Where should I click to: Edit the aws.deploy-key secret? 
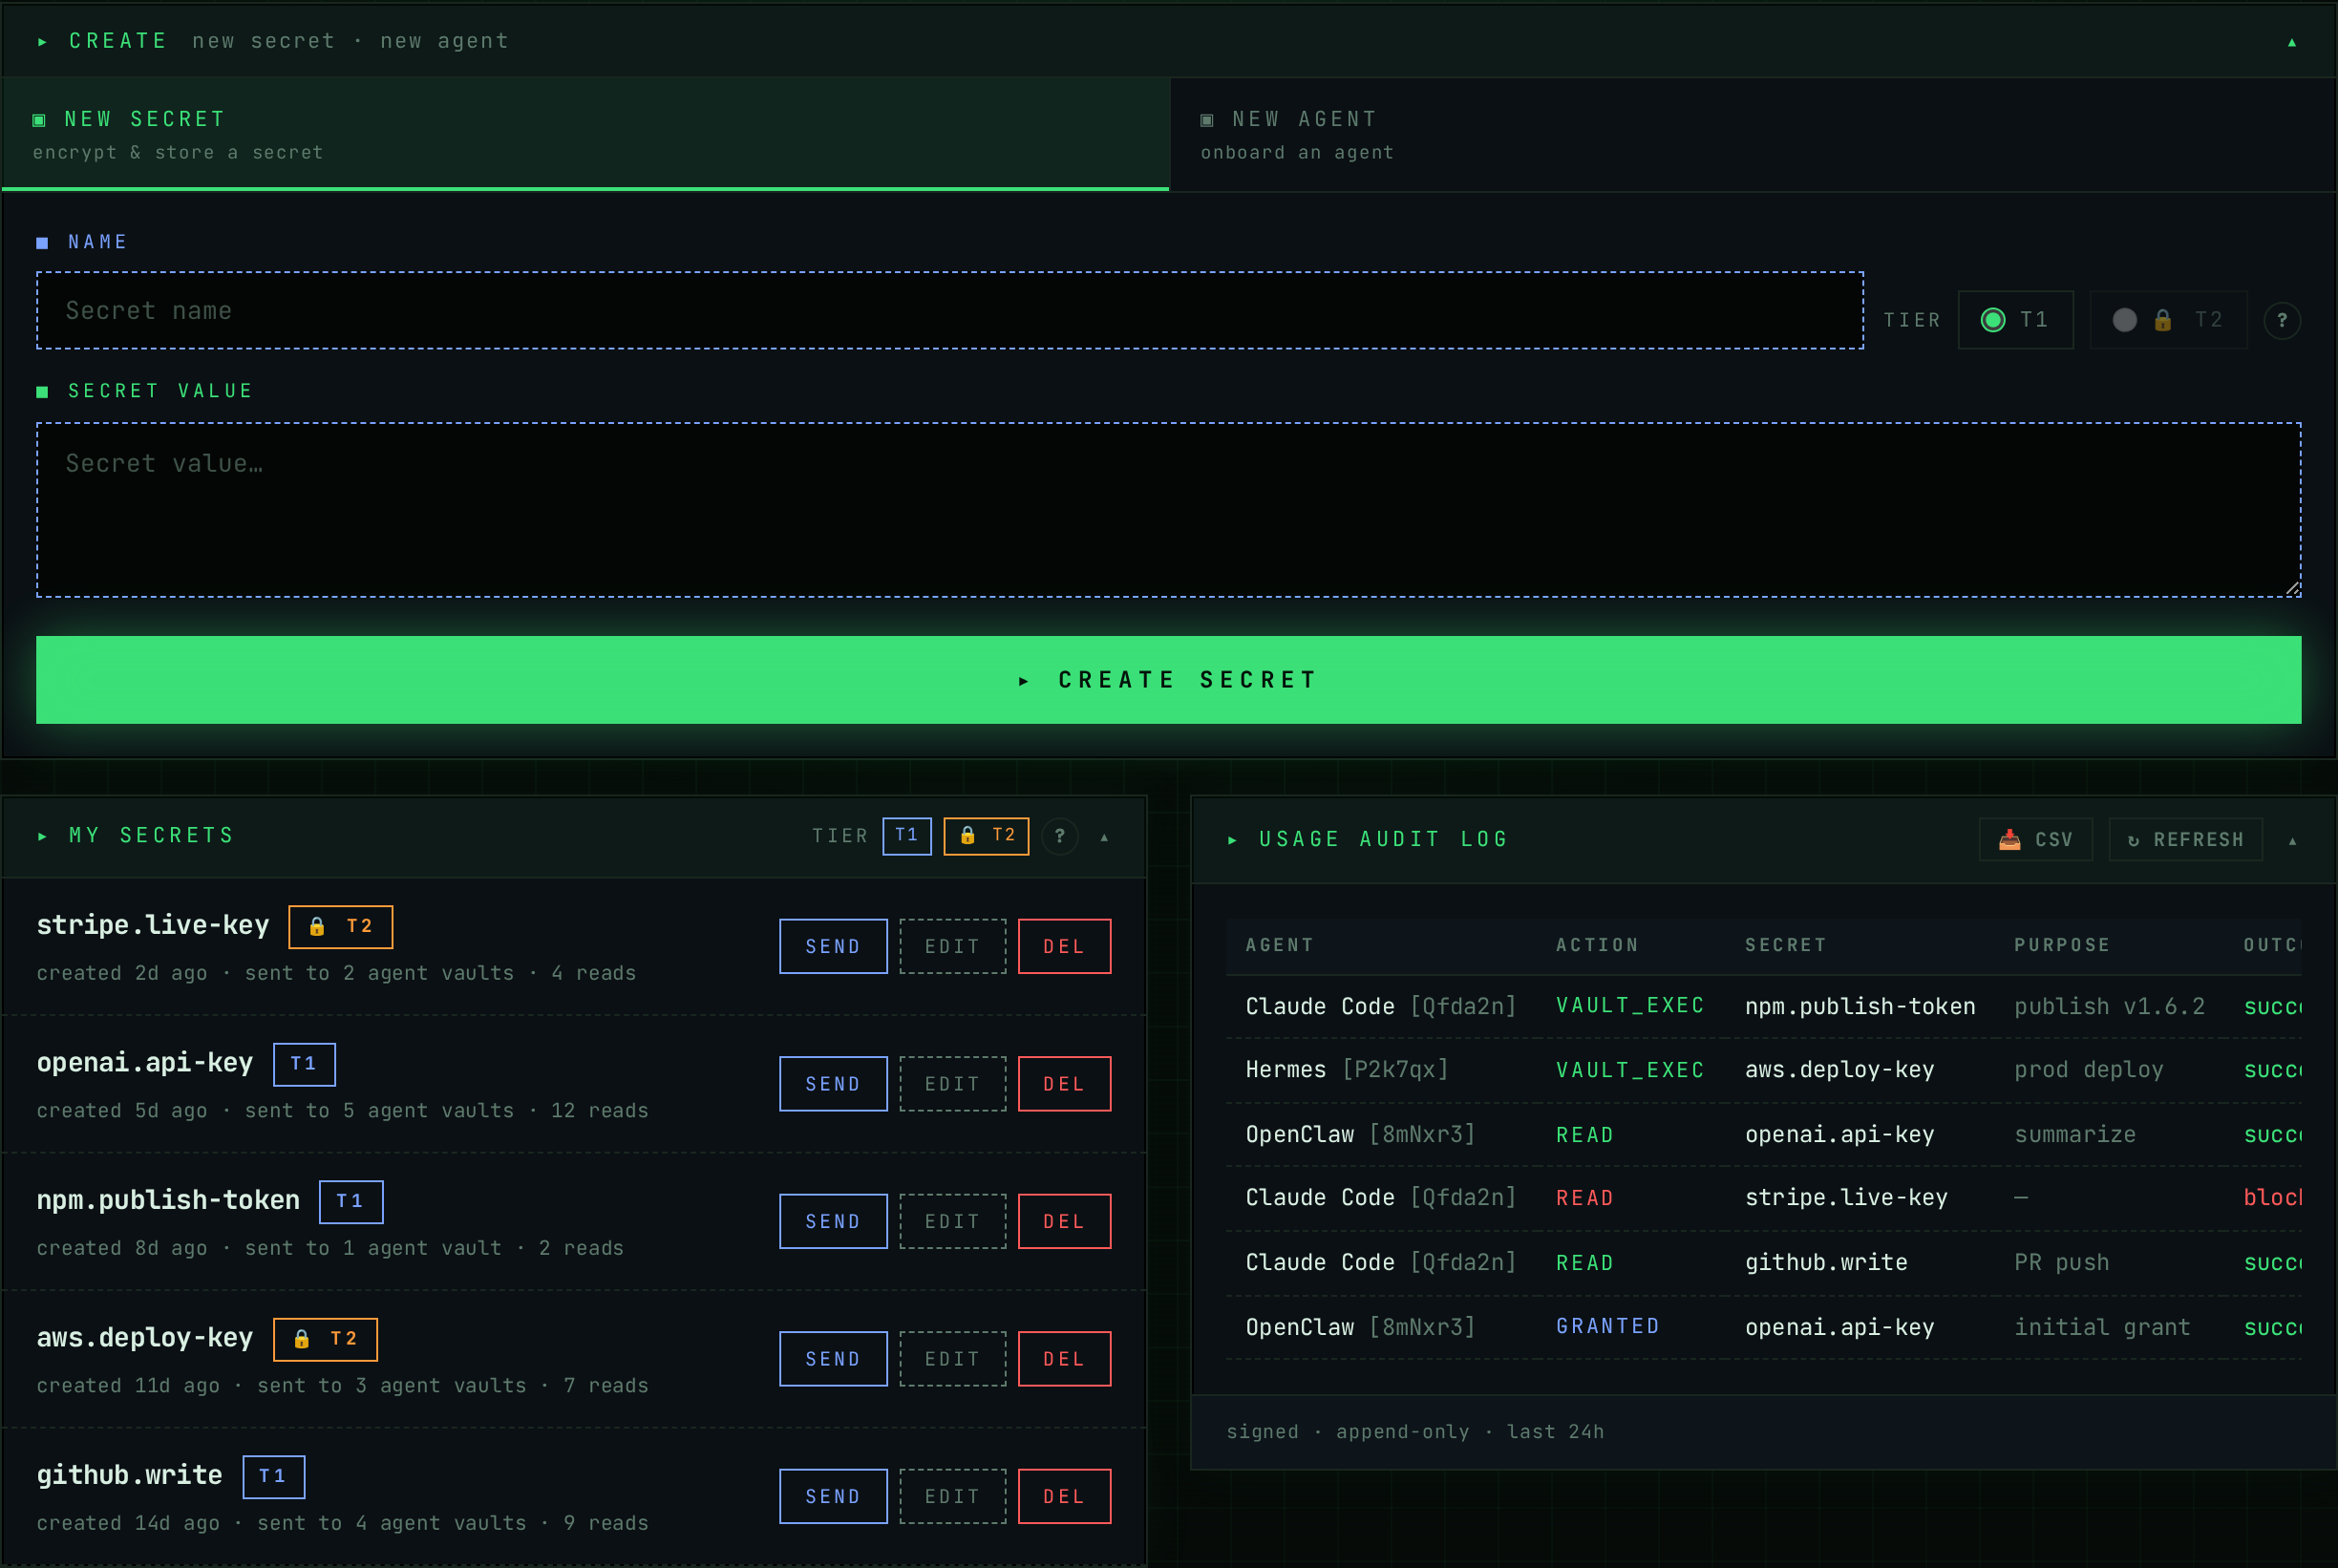click(x=953, y=1359)
